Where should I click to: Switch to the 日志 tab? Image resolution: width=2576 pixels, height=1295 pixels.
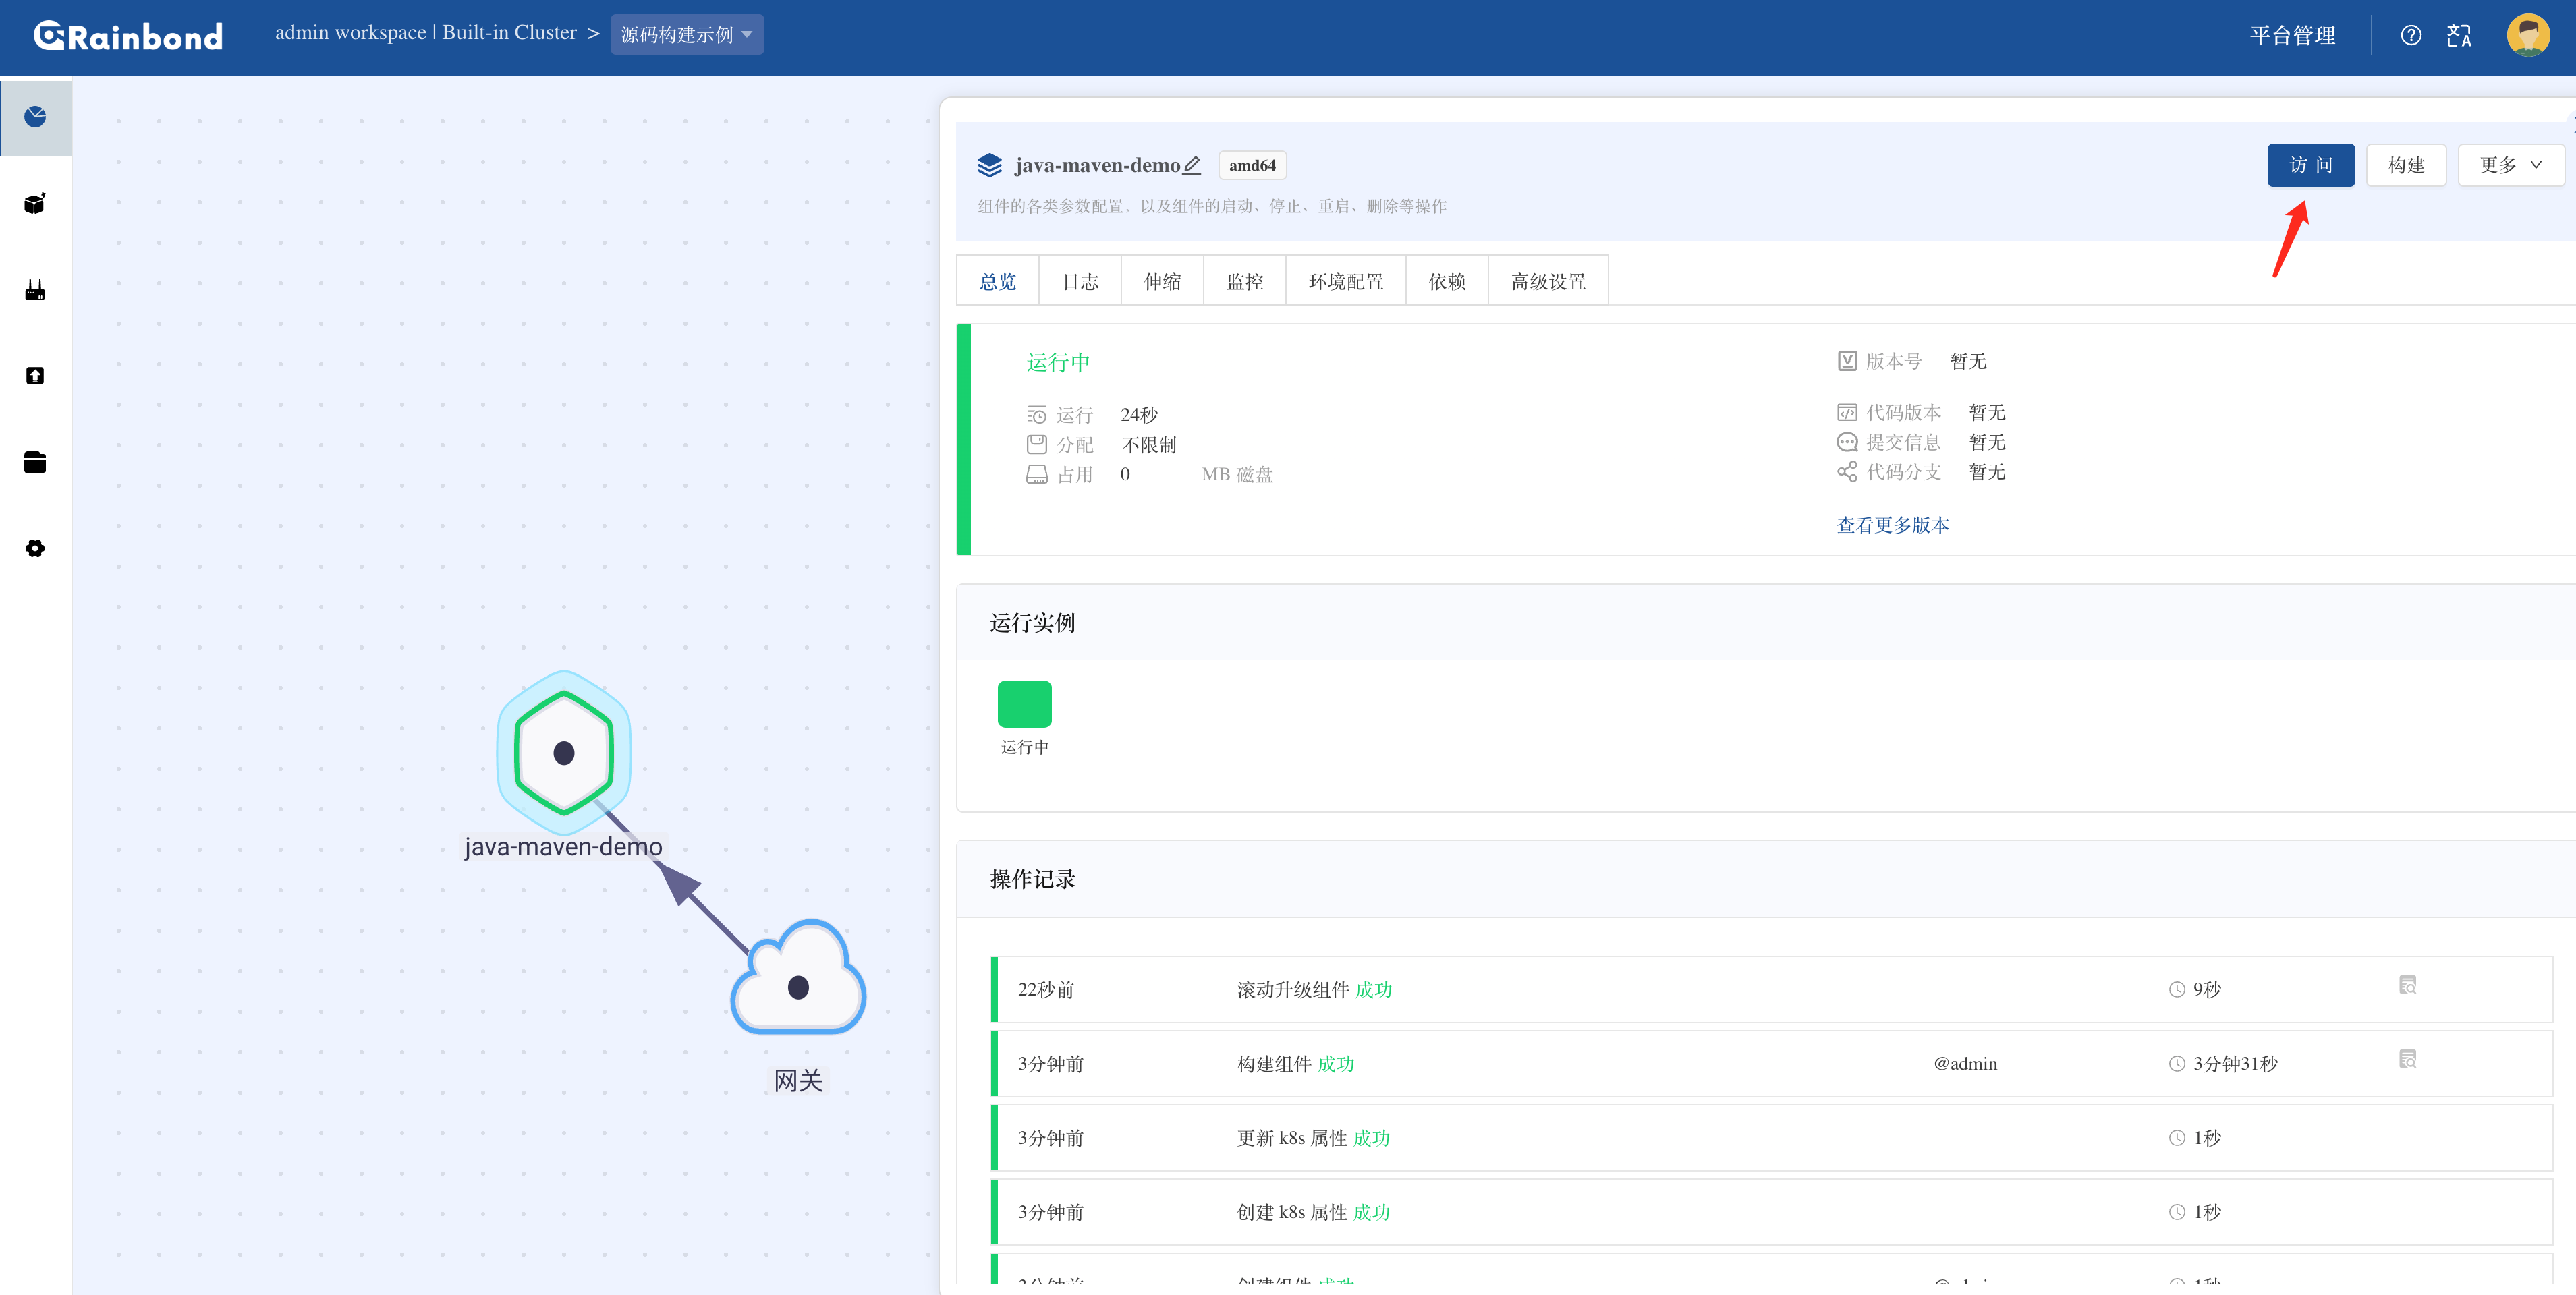coord(1080,282)
